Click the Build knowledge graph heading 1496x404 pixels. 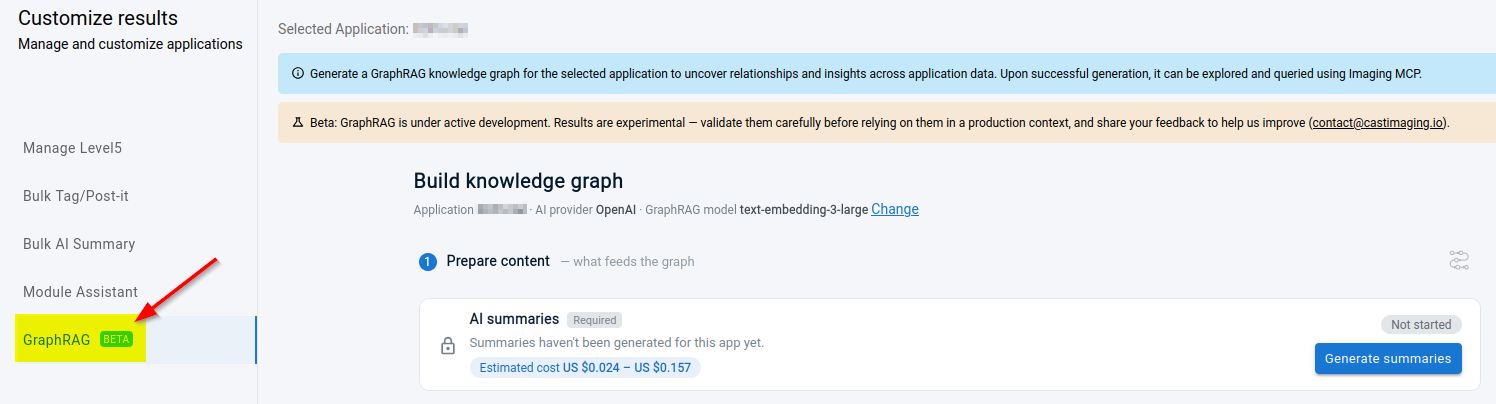tap(518, 181)
